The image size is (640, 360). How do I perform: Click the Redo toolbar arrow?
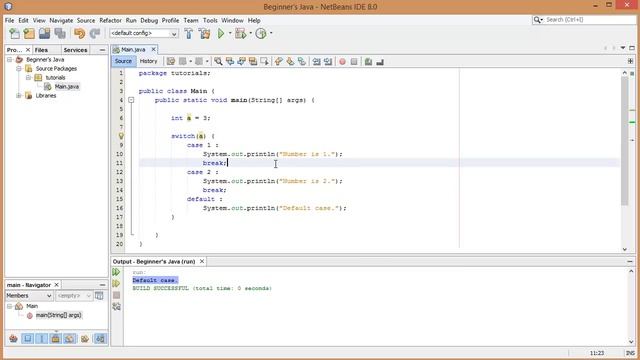tap(95, 33)
